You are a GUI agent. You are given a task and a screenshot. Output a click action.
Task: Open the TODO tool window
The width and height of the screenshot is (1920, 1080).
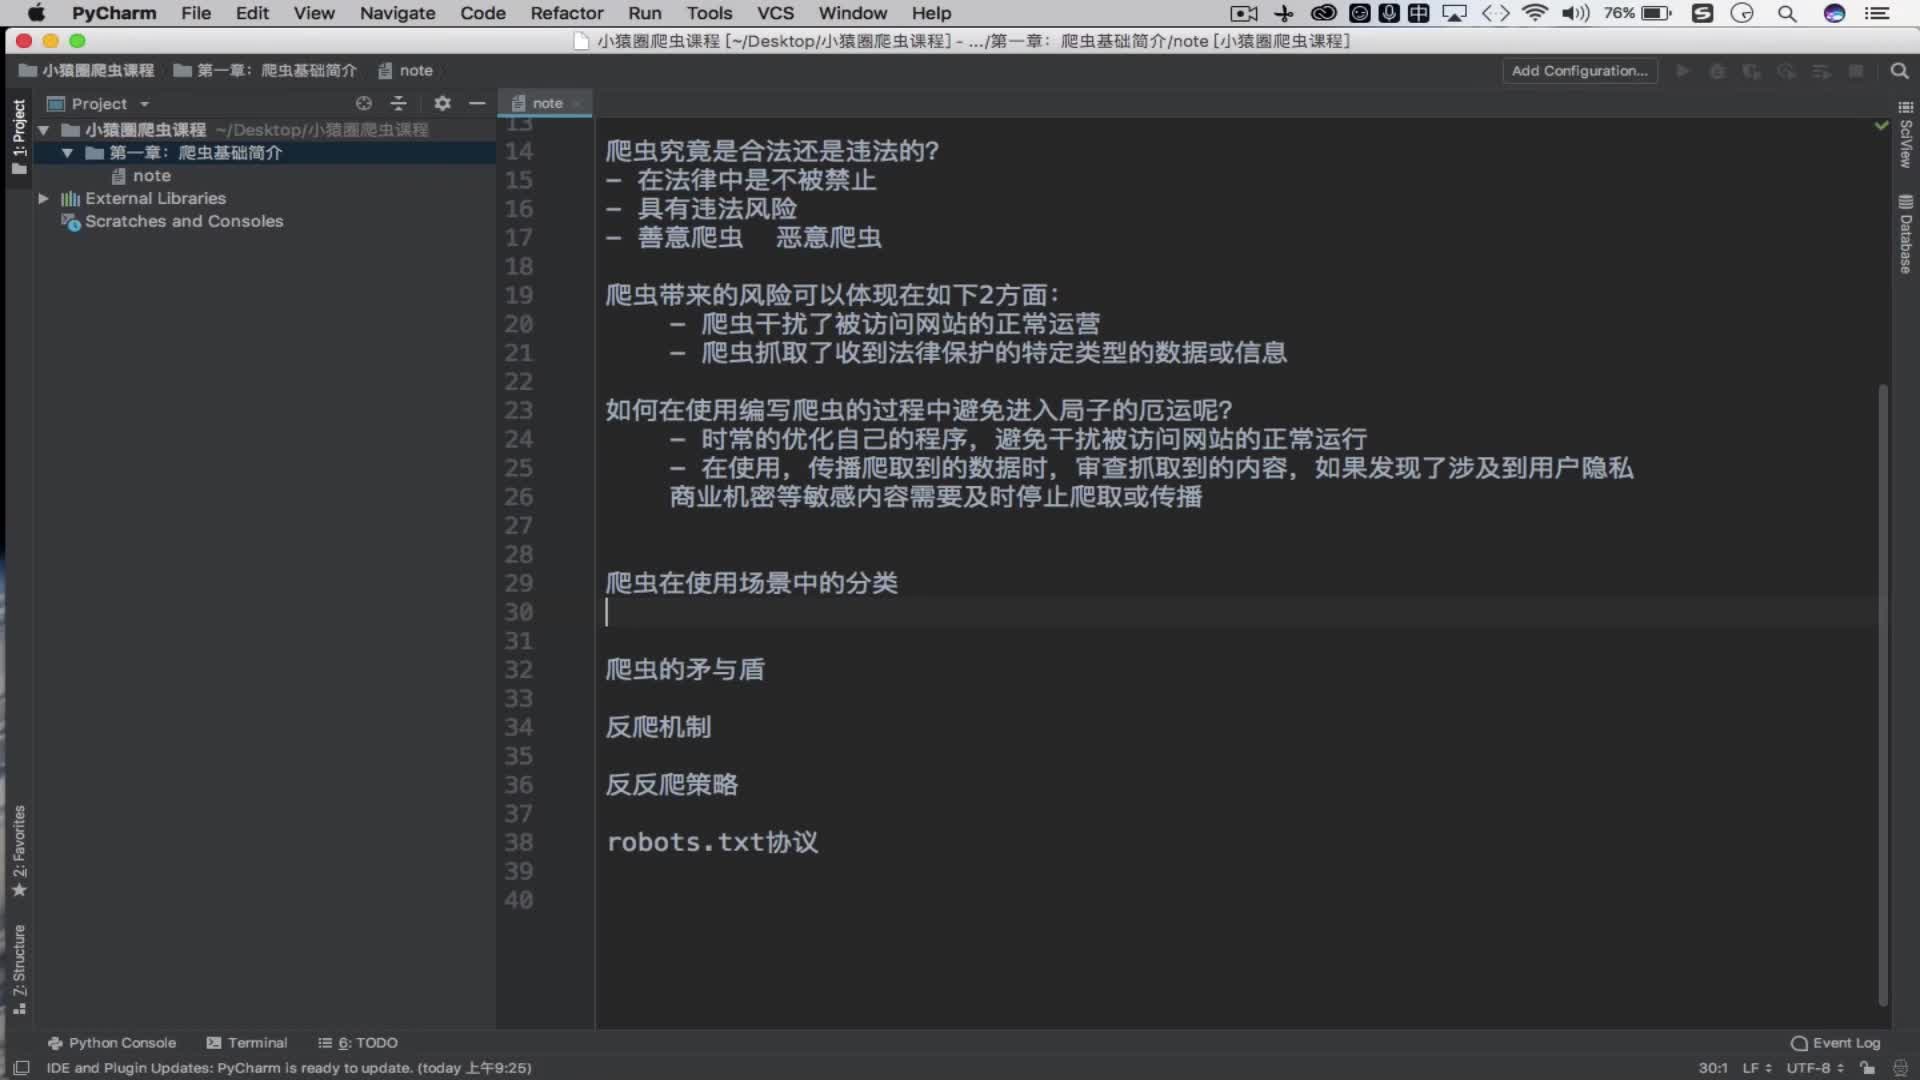(358, 1042)
